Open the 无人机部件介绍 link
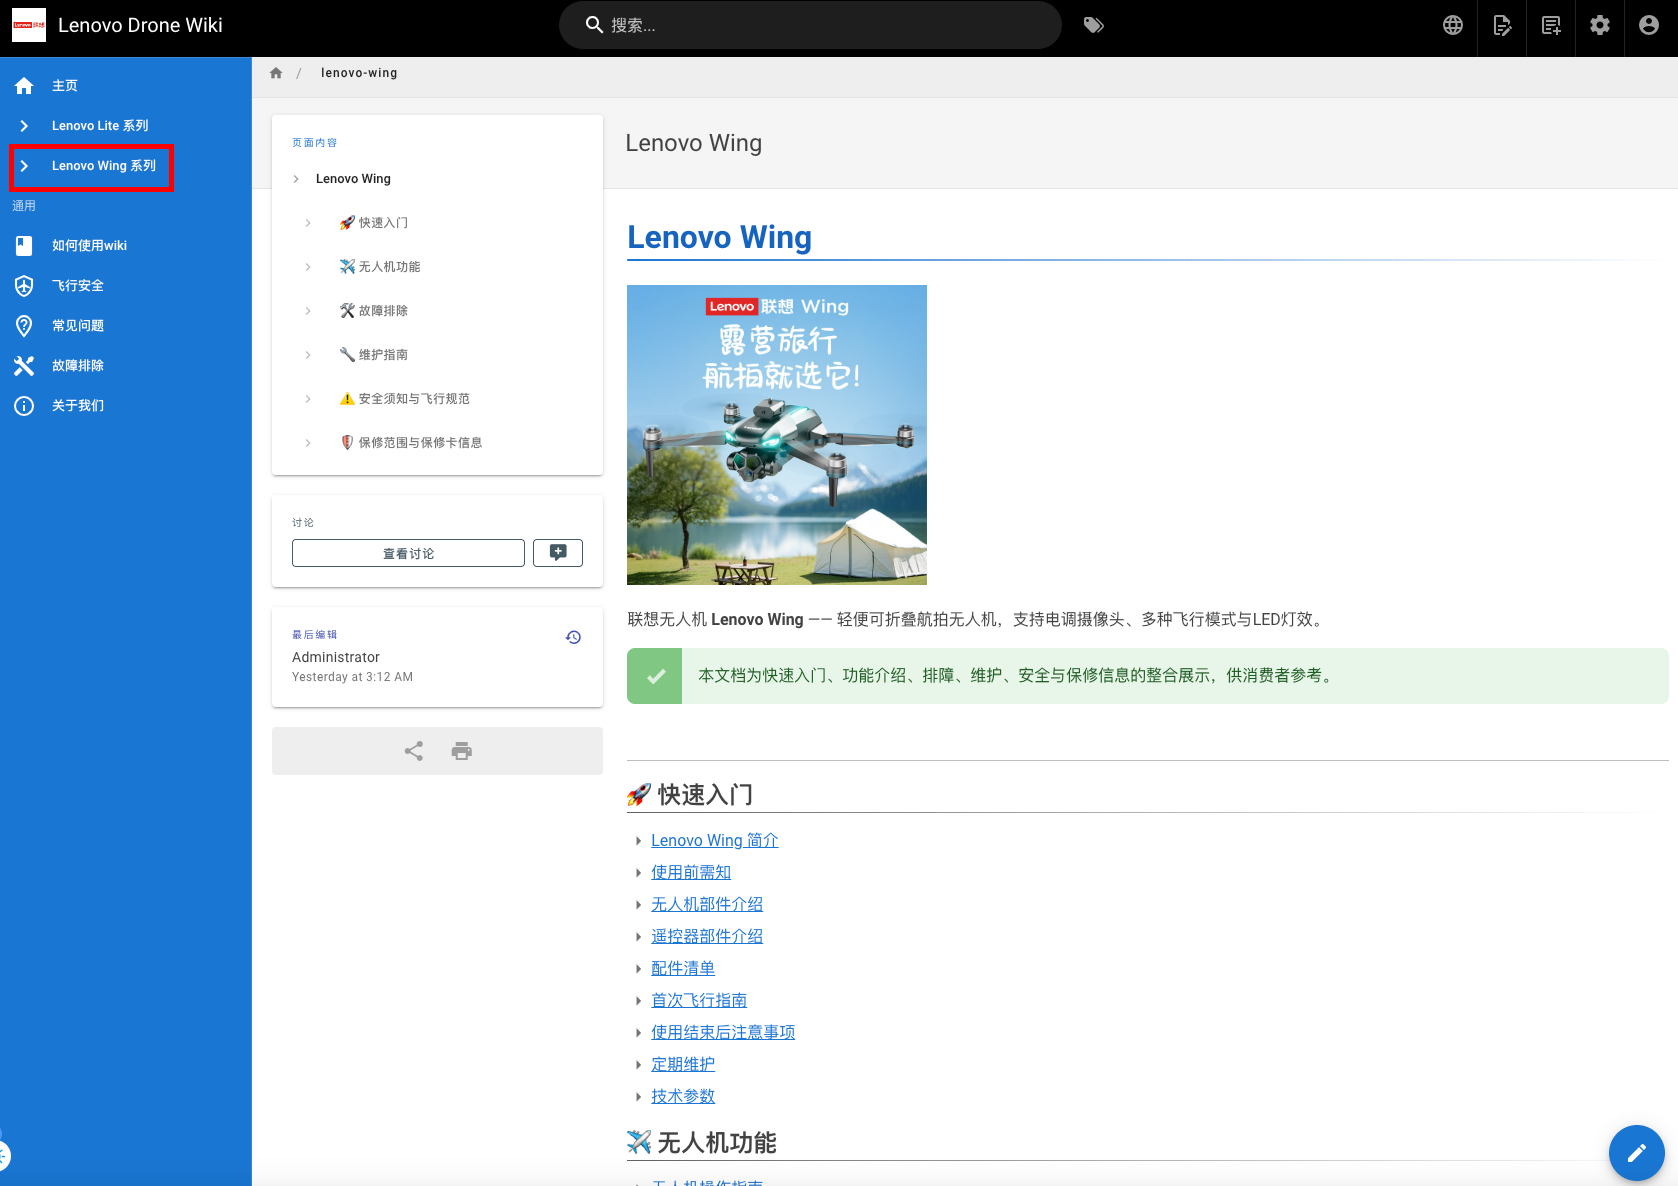1678x1186 pixels. 707,905
